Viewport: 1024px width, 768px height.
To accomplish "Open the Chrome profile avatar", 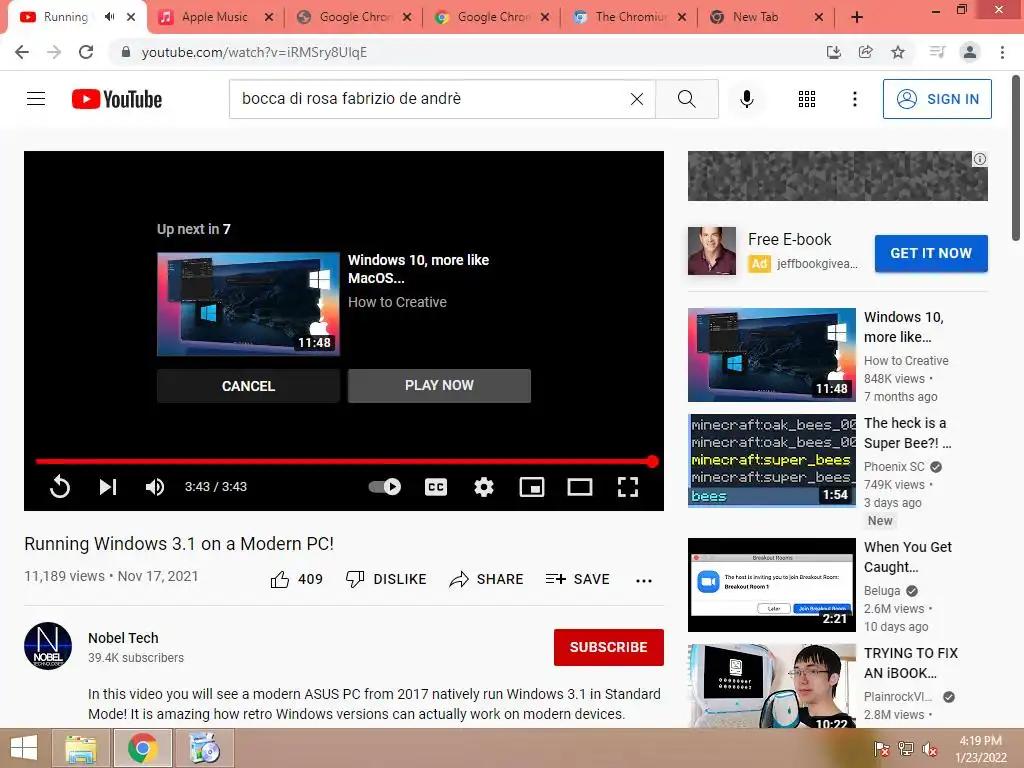I will [970, 52].
